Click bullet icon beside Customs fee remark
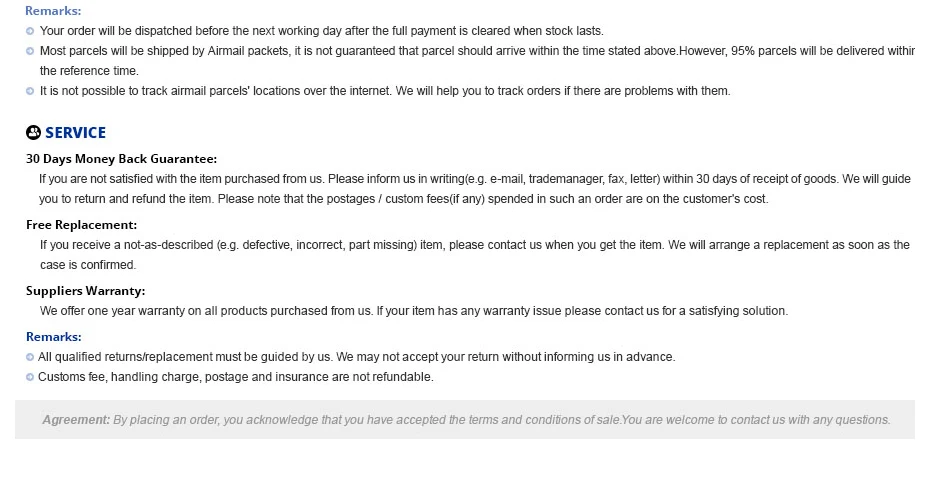Viewport: 948px width, 482px height. (30, 377)
